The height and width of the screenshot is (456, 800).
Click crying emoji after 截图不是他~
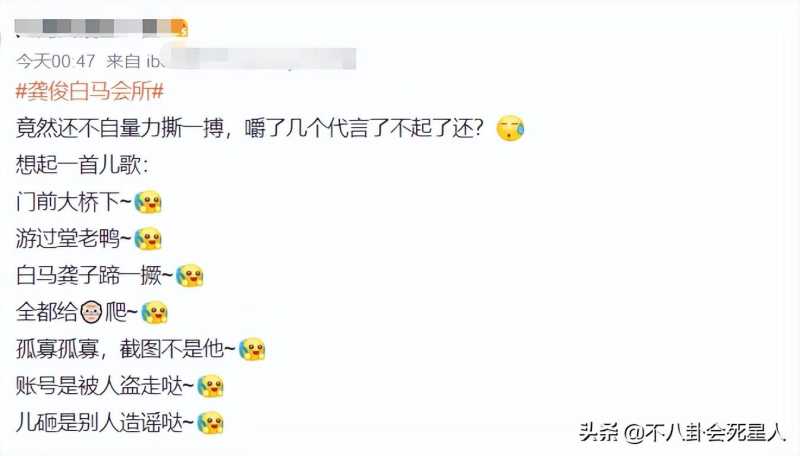pyautogui.click(x=252, y=349)
